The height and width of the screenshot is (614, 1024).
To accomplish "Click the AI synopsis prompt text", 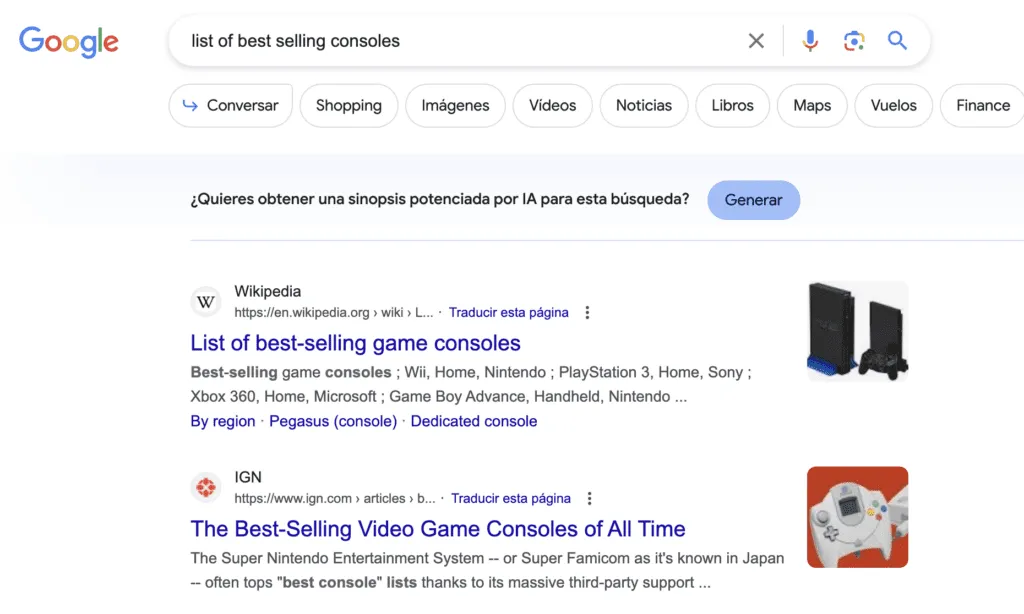I will (440, 199).
